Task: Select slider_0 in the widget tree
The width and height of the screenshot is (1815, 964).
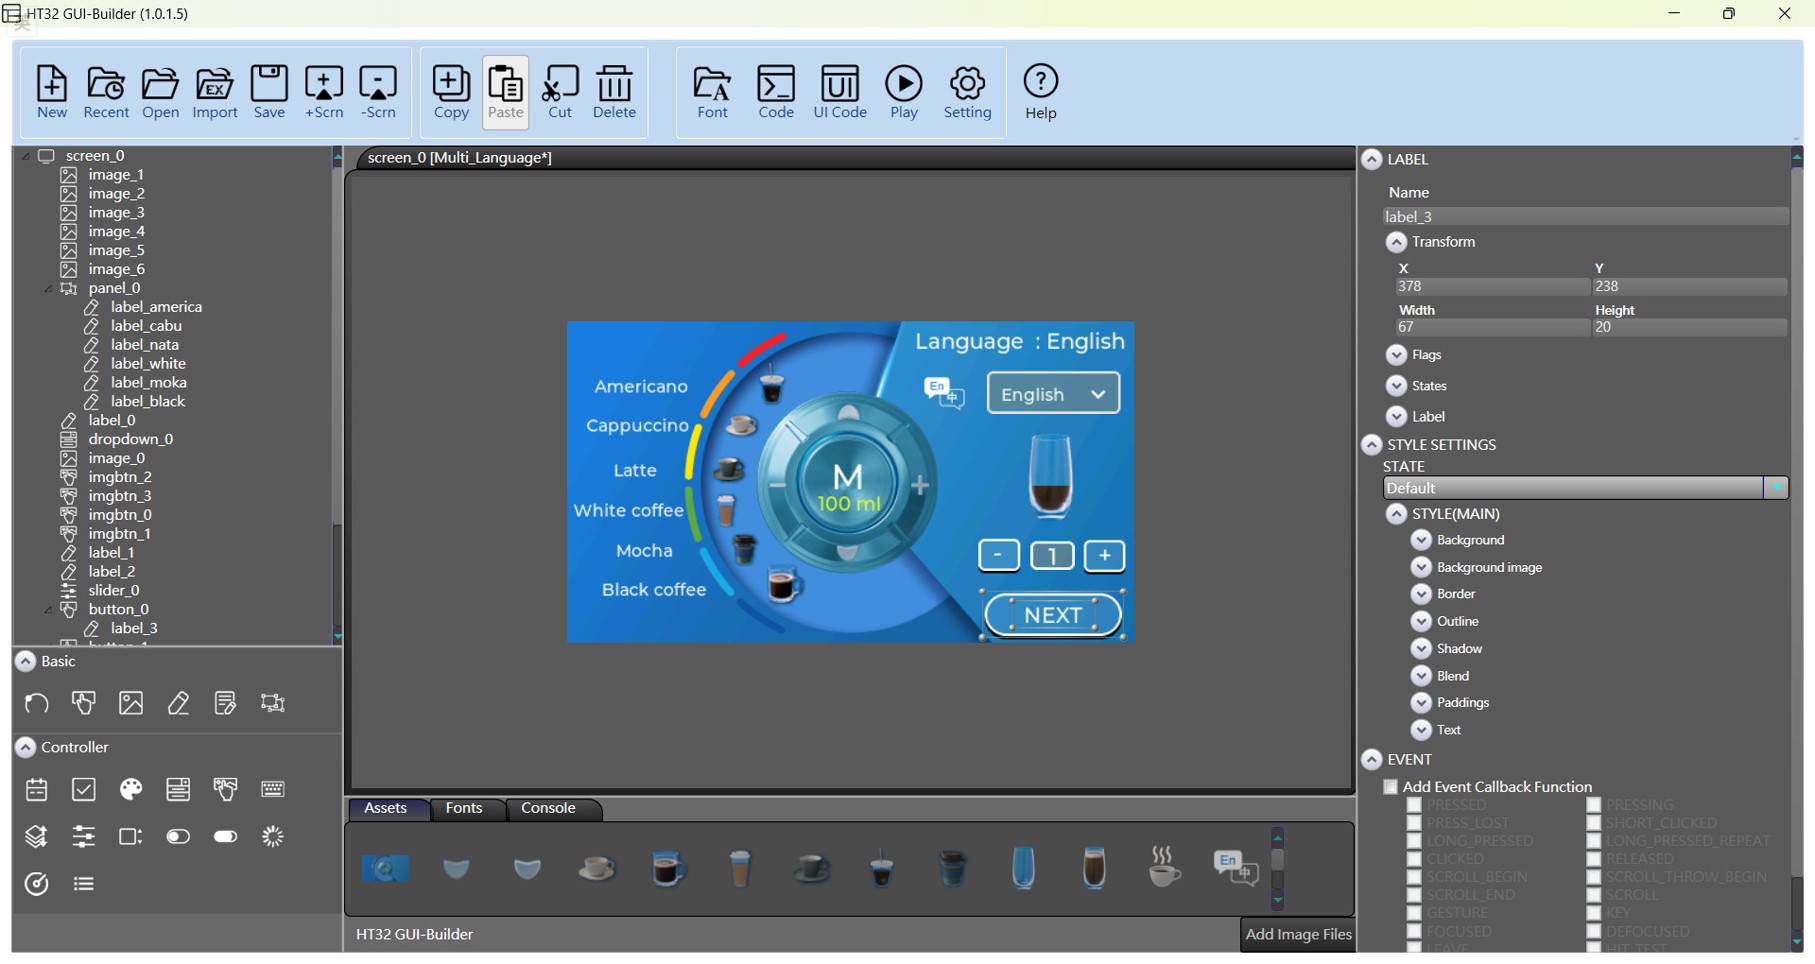Action: coord(114,590)
